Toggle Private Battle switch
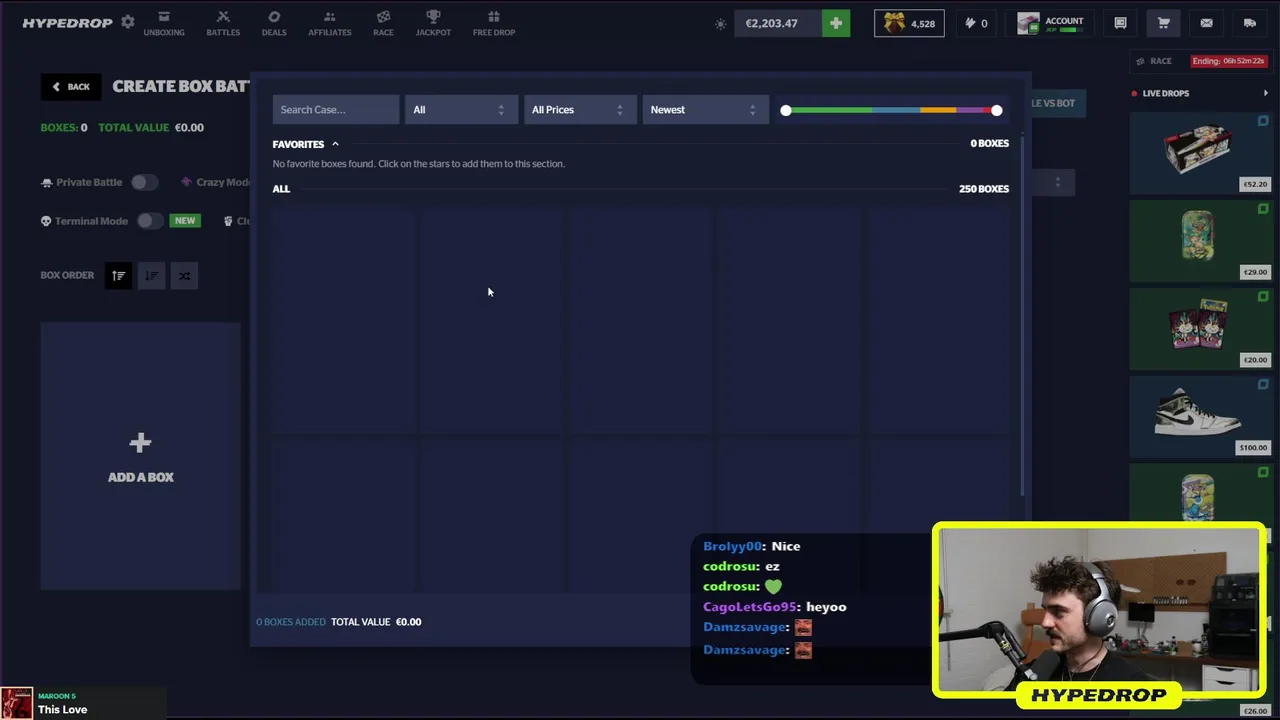 [x=145, y=182]
